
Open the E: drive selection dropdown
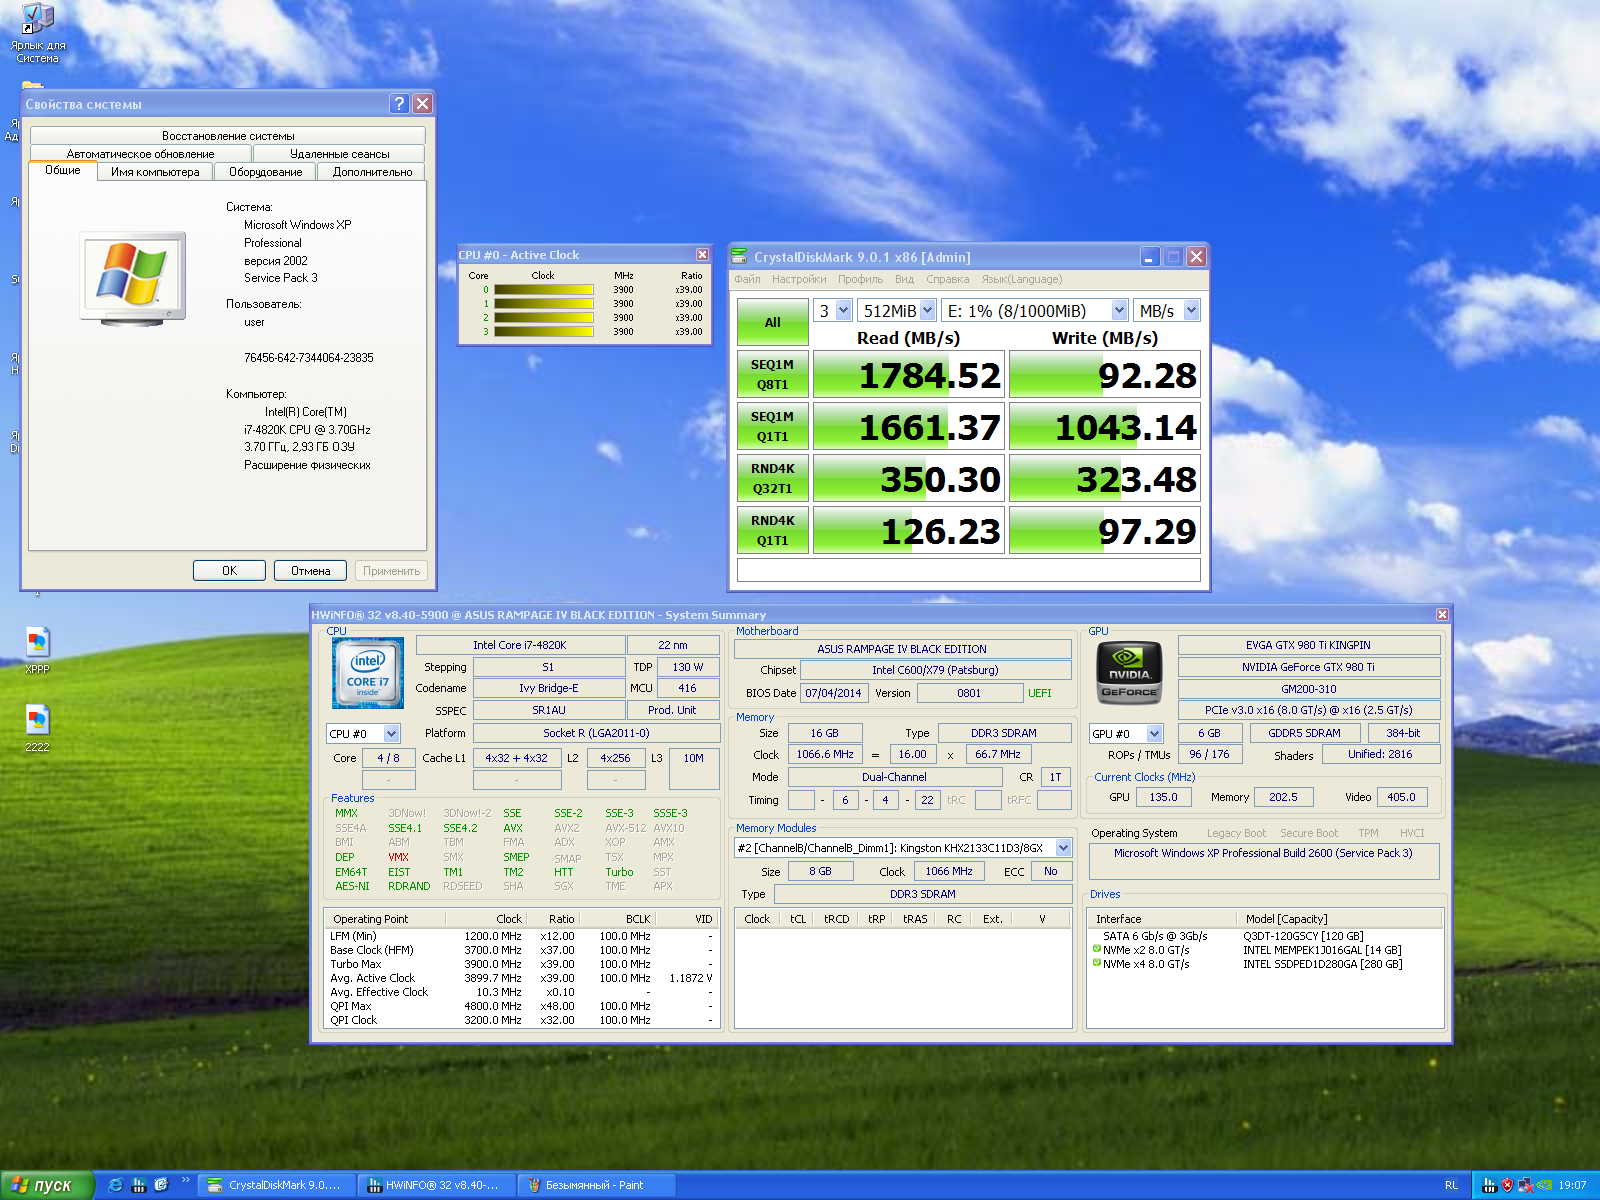1119,311
